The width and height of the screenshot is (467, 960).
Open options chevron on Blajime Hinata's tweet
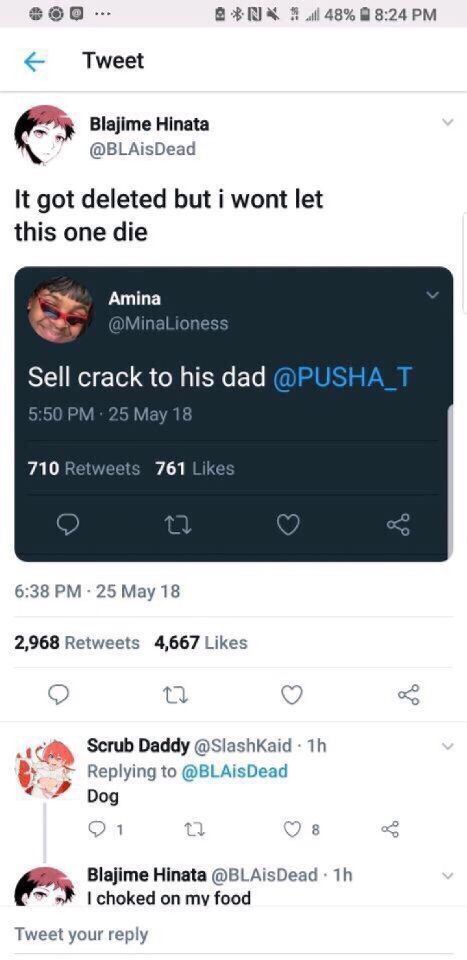pos(447,122)
